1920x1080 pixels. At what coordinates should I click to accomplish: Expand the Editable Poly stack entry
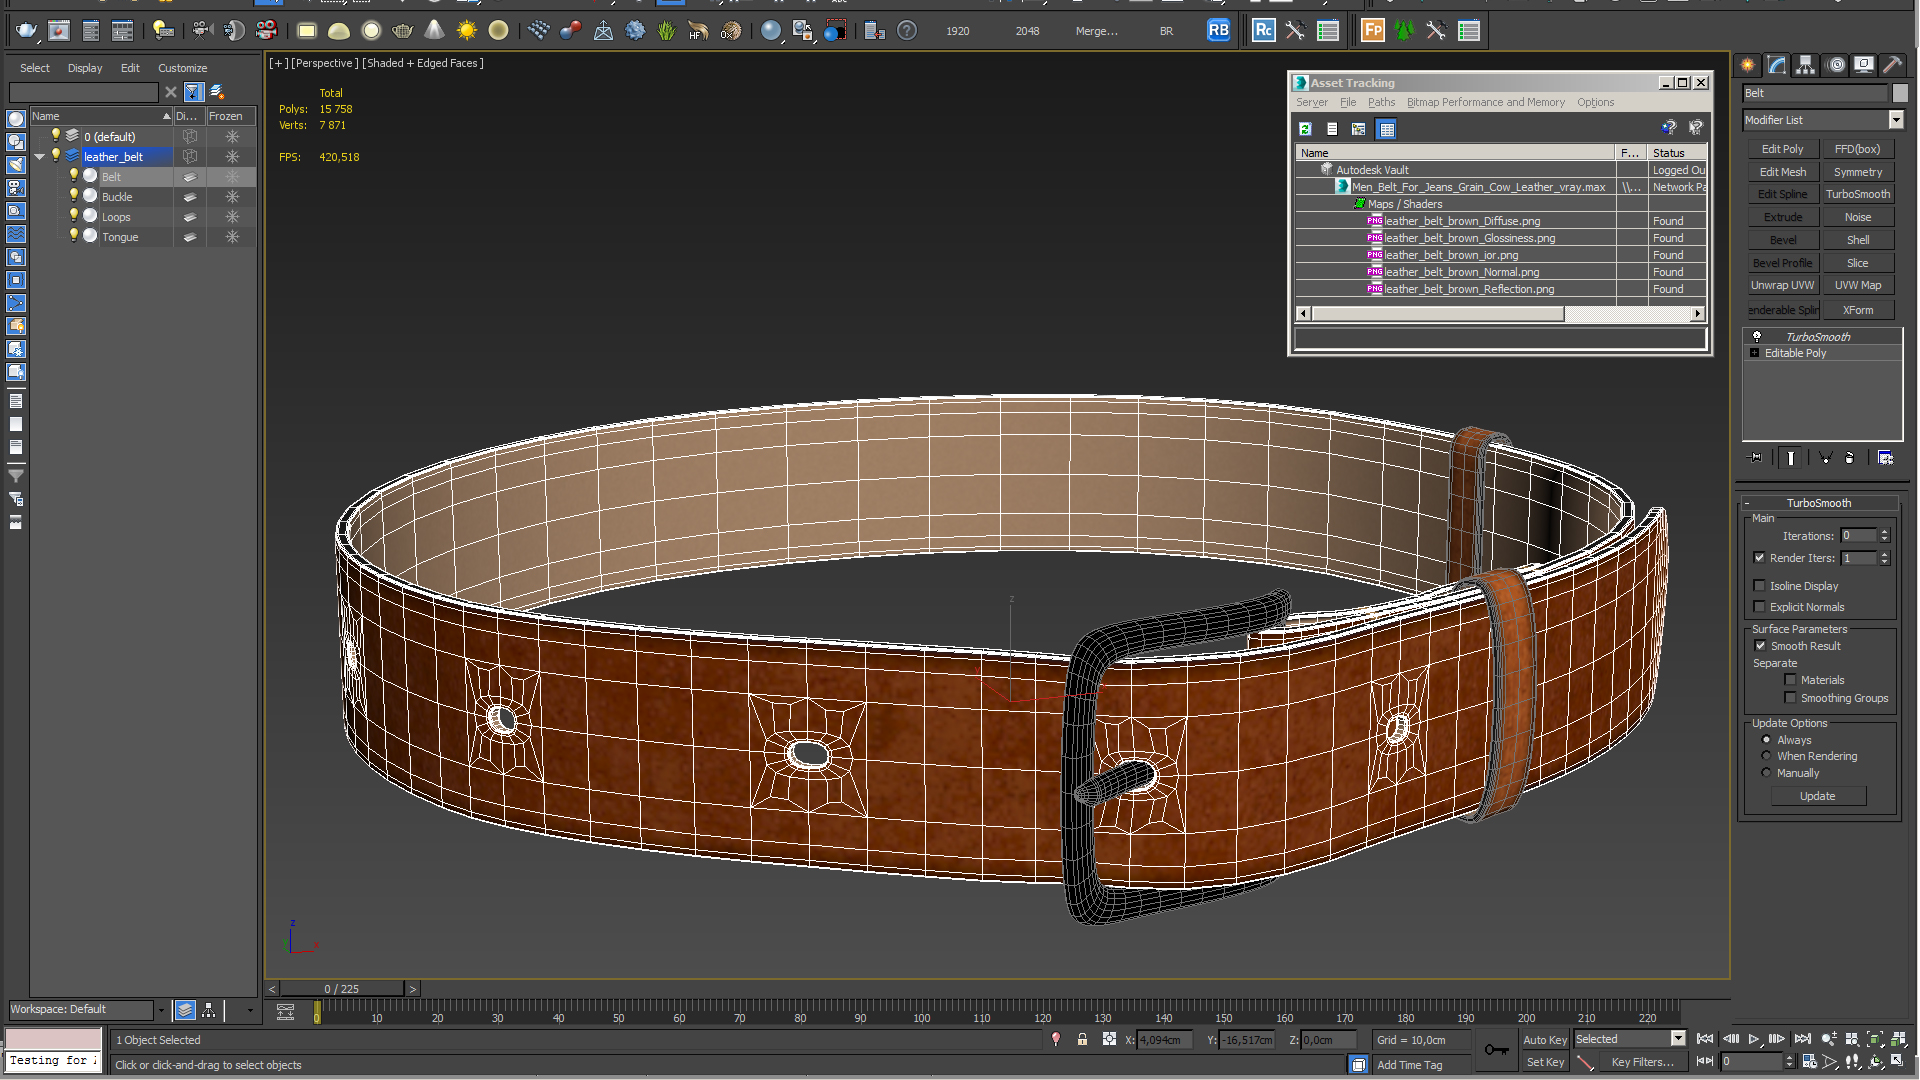(1755, 353)
